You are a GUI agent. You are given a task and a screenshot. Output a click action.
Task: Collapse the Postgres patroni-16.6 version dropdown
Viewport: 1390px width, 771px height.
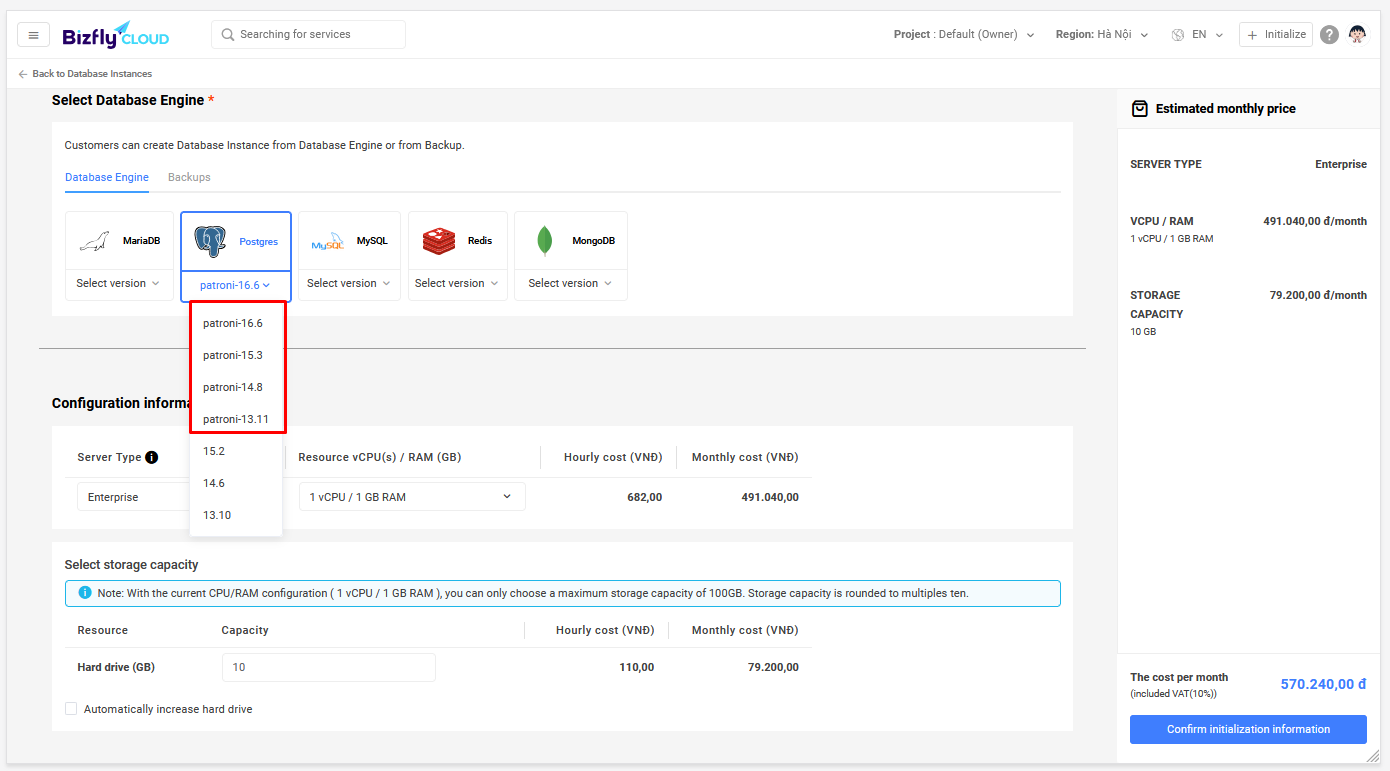[236, 285]
